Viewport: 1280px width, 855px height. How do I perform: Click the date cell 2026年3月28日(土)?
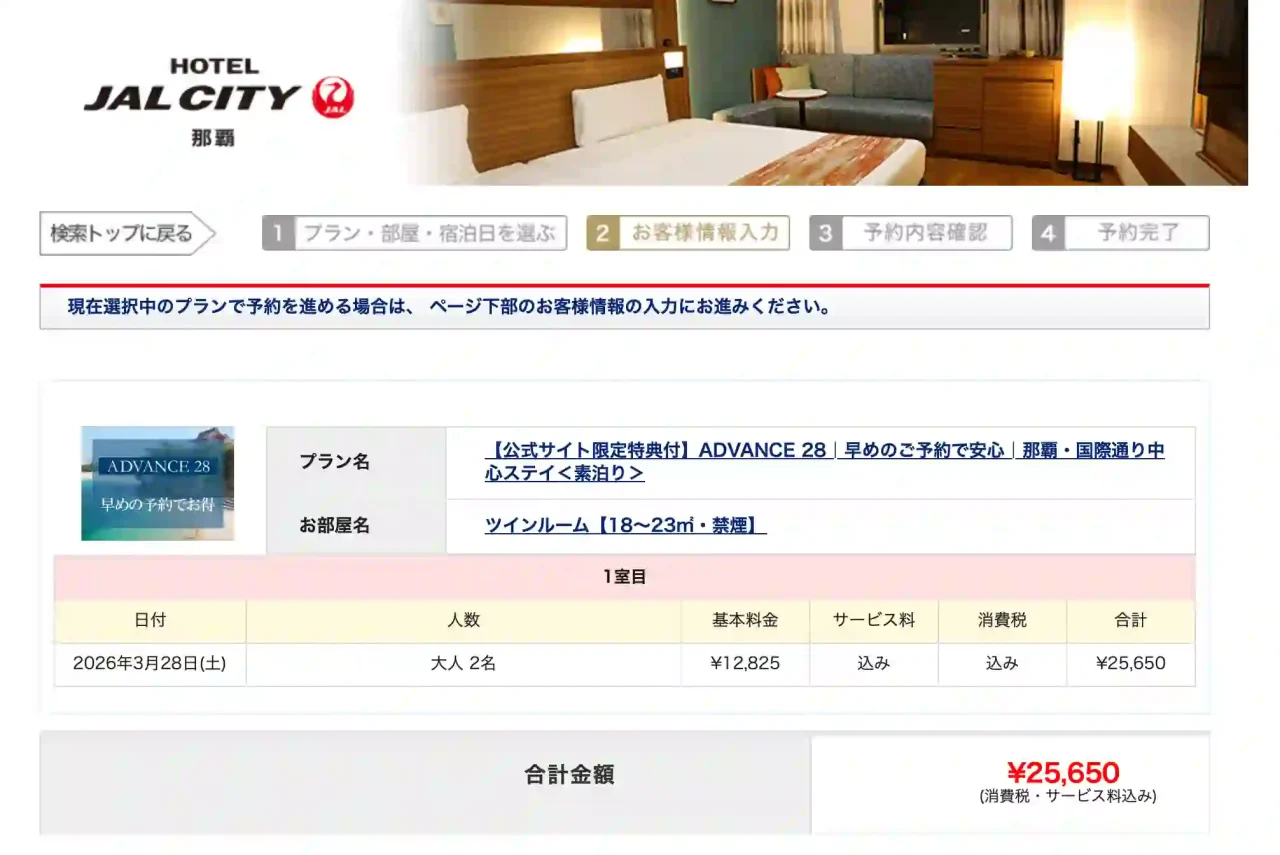pyautogui.click(x=150, y=664)
